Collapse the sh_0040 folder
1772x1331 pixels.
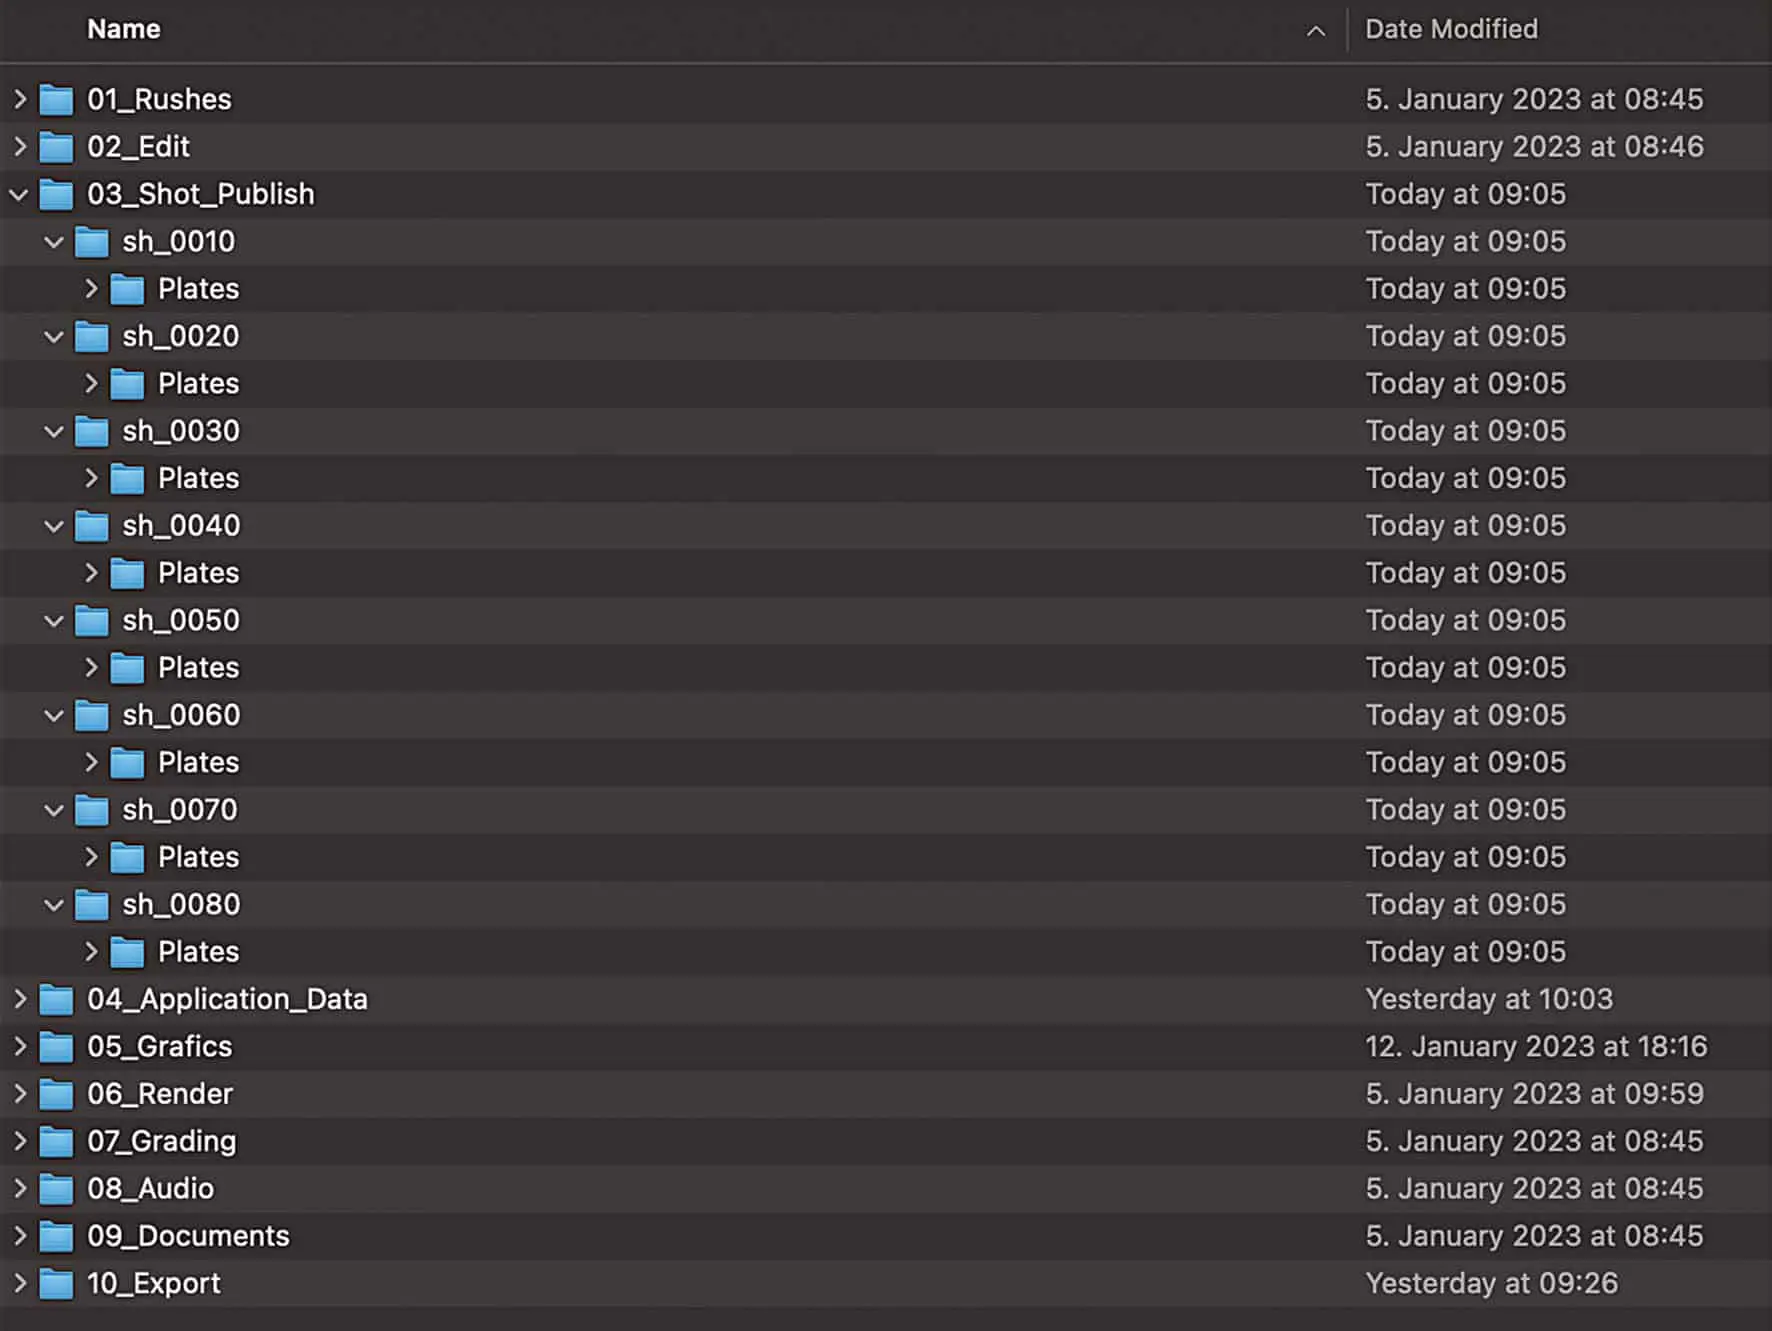click(x=54, y=526)
